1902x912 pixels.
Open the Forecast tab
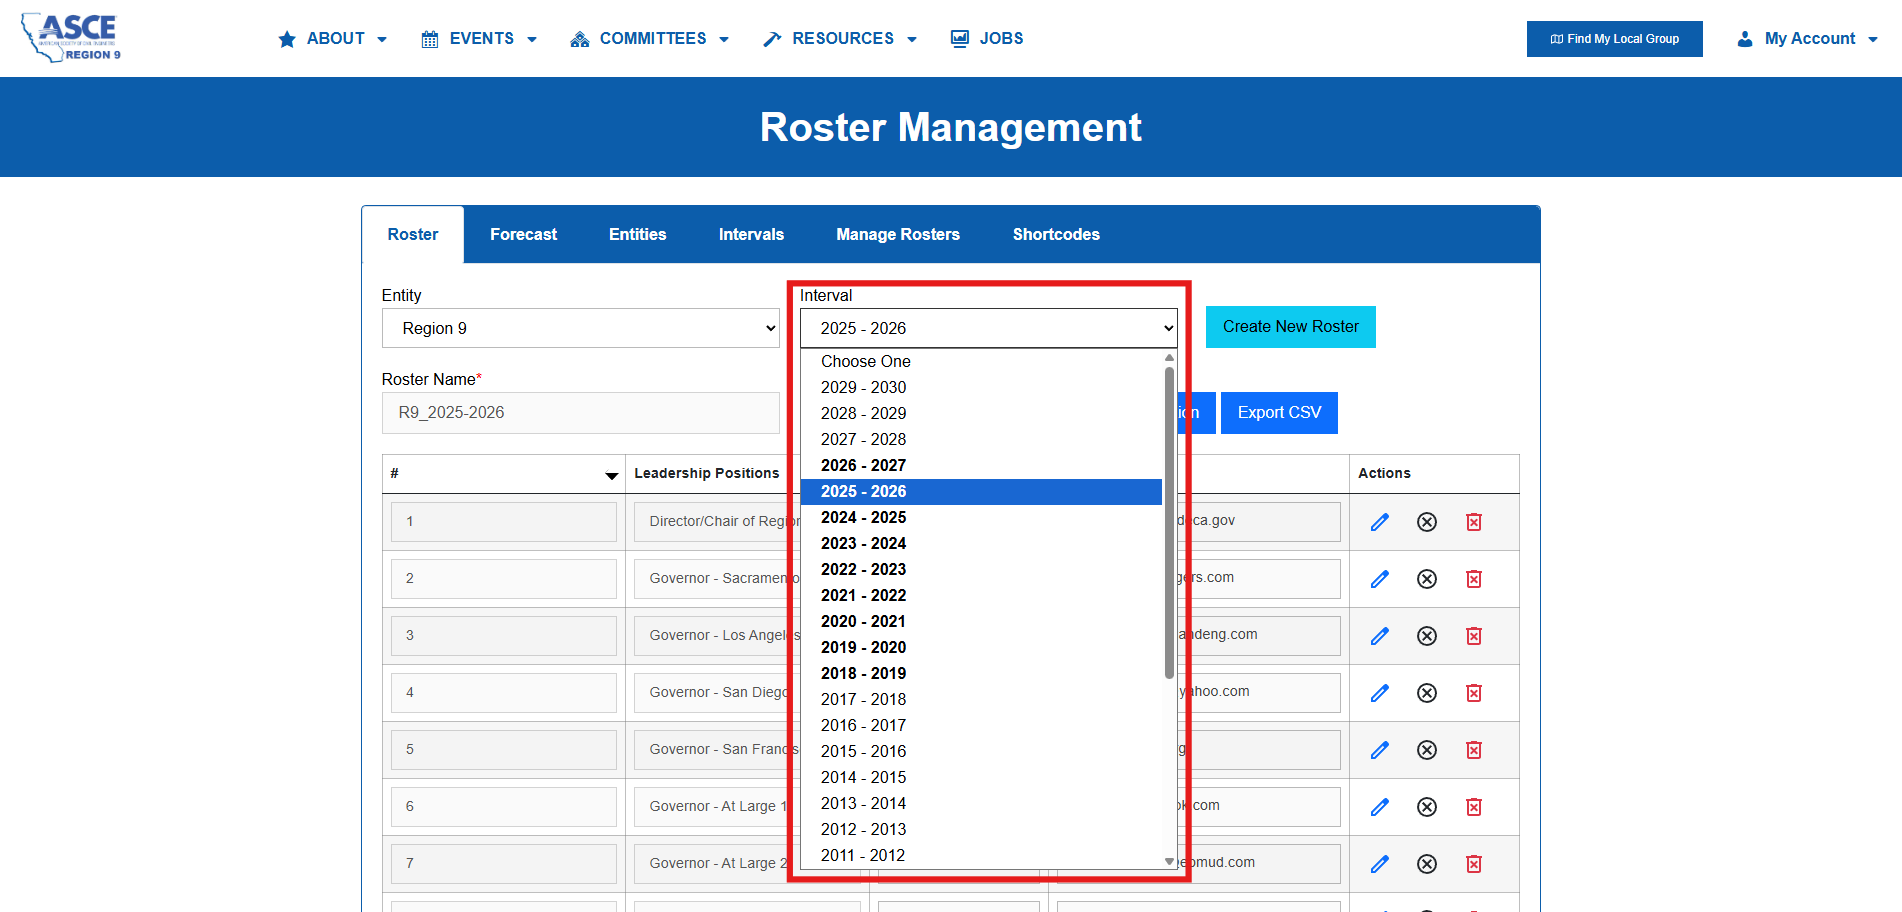pyautogui.click(x=524, y=235)
